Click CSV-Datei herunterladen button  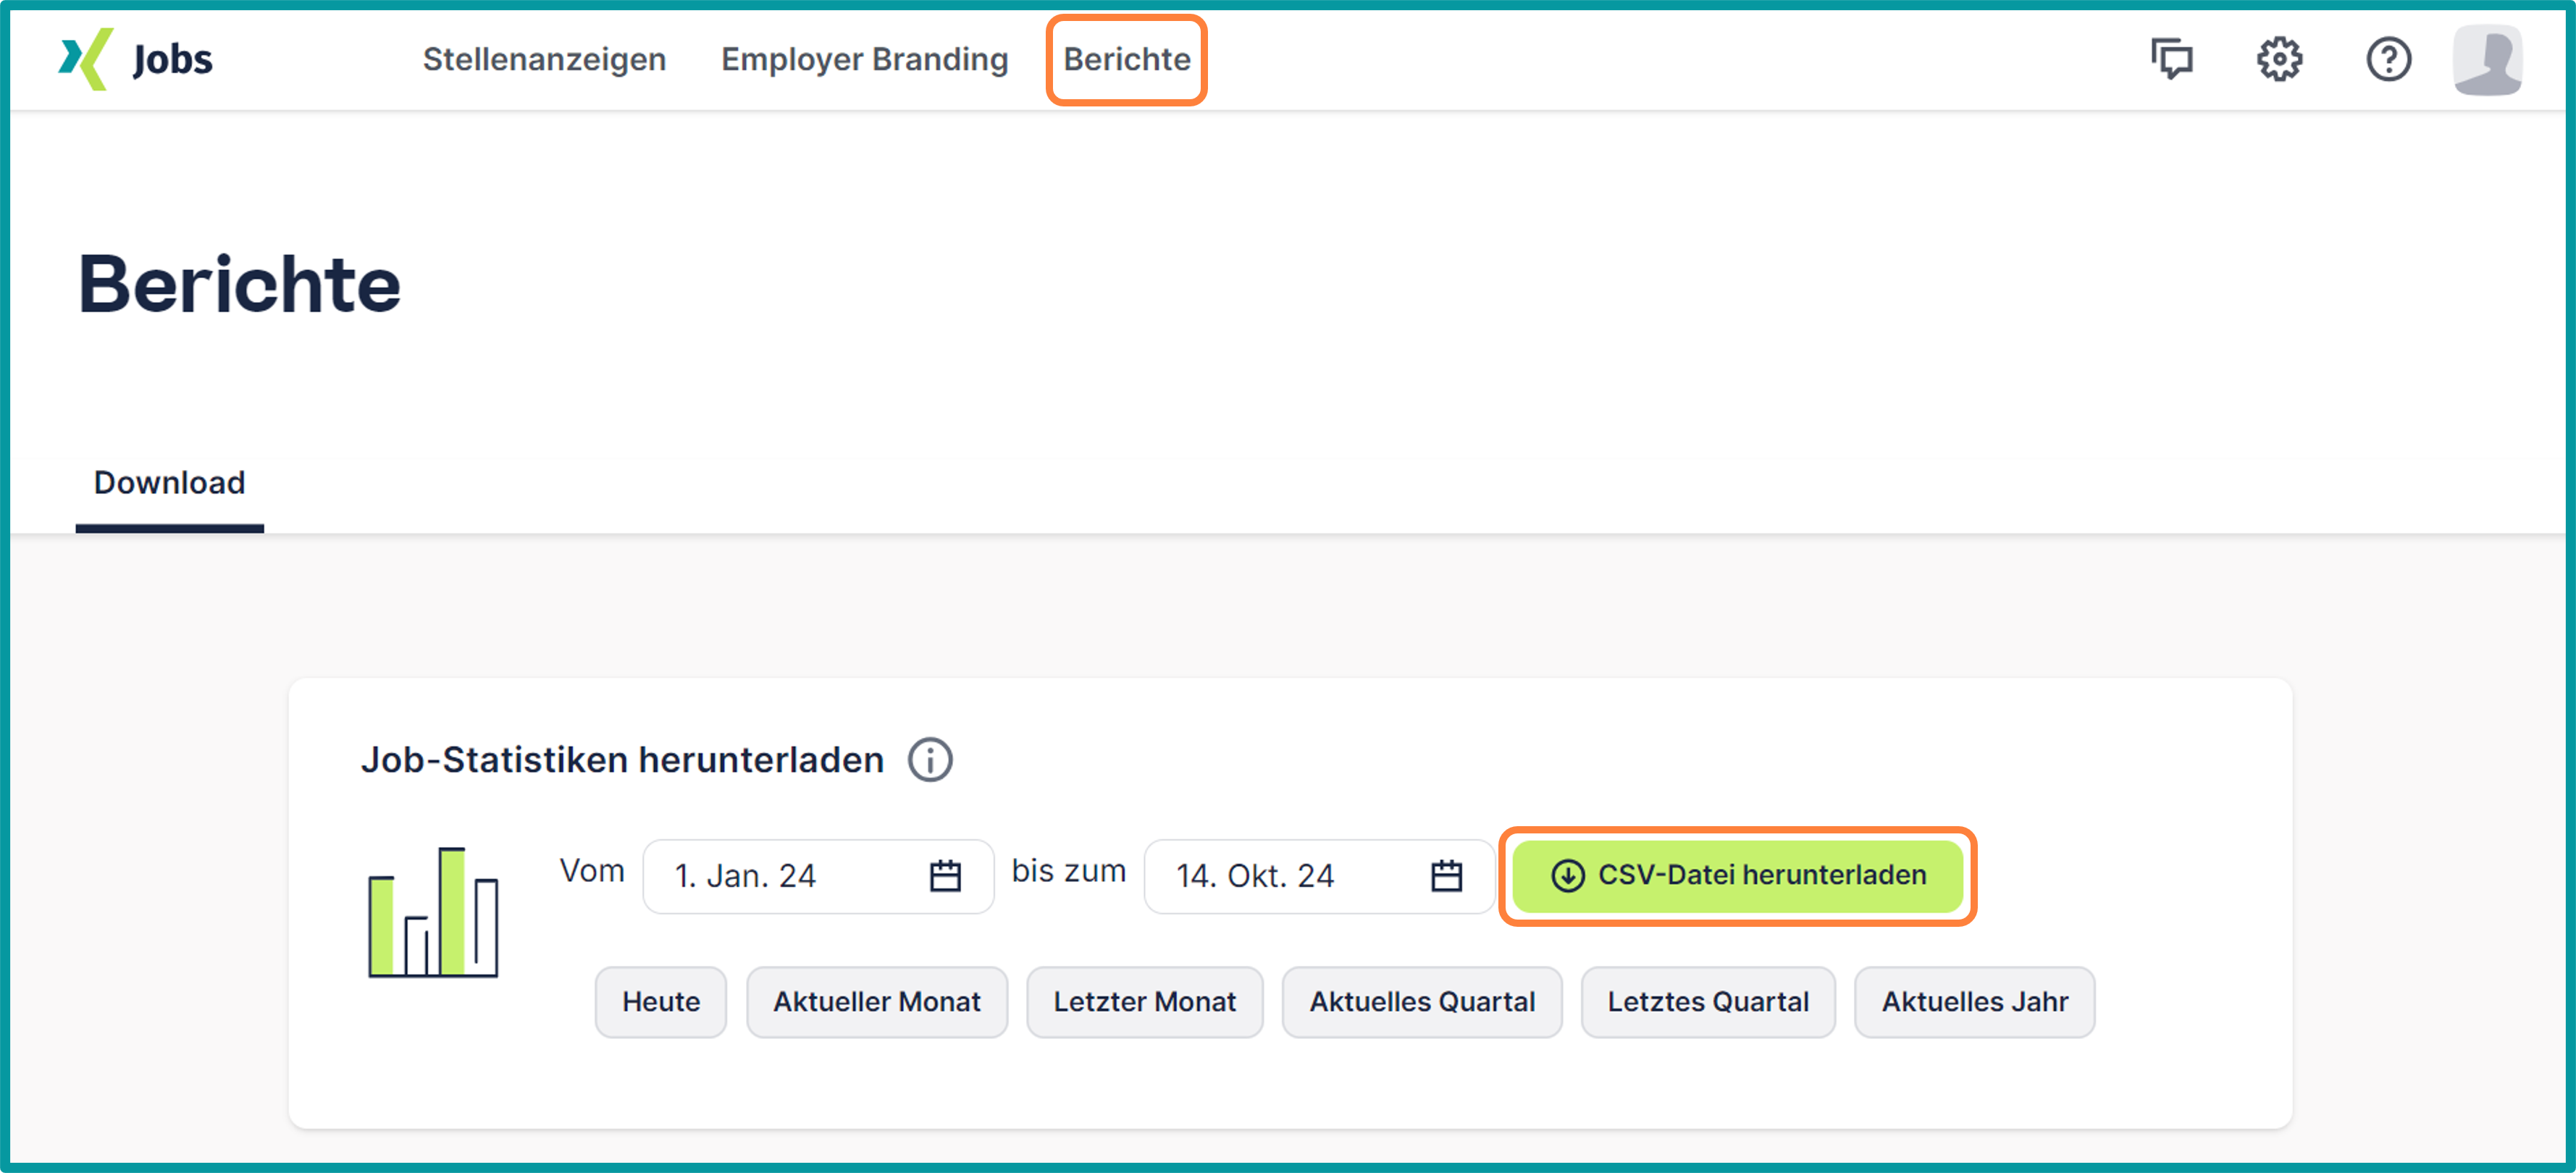click(x=1737, y=875)
